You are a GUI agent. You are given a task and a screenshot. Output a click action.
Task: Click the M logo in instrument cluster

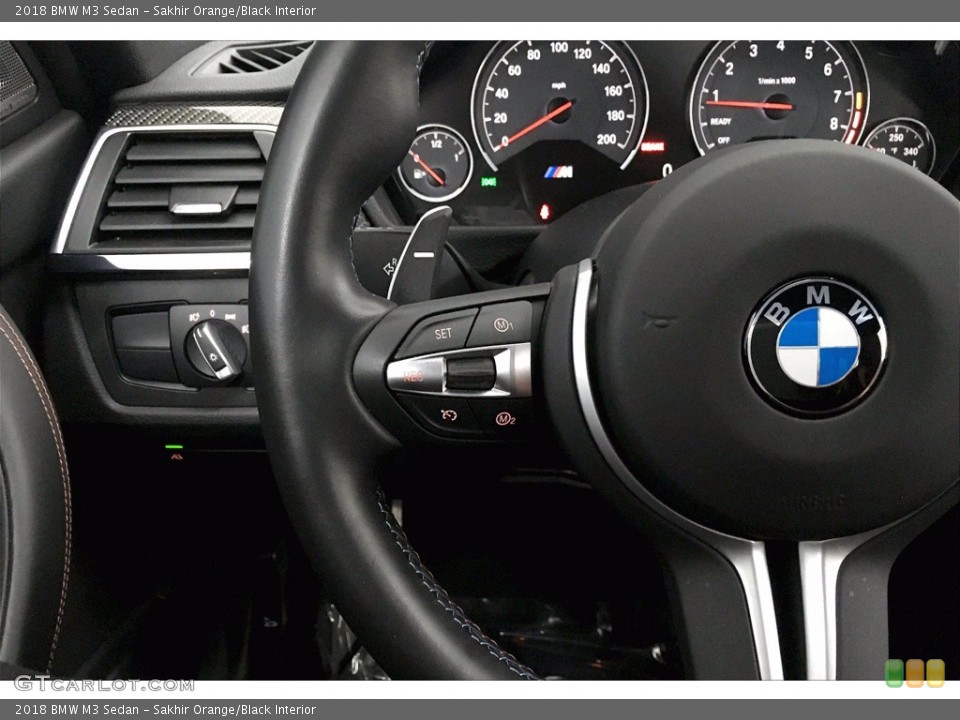[x=558, y=172]
